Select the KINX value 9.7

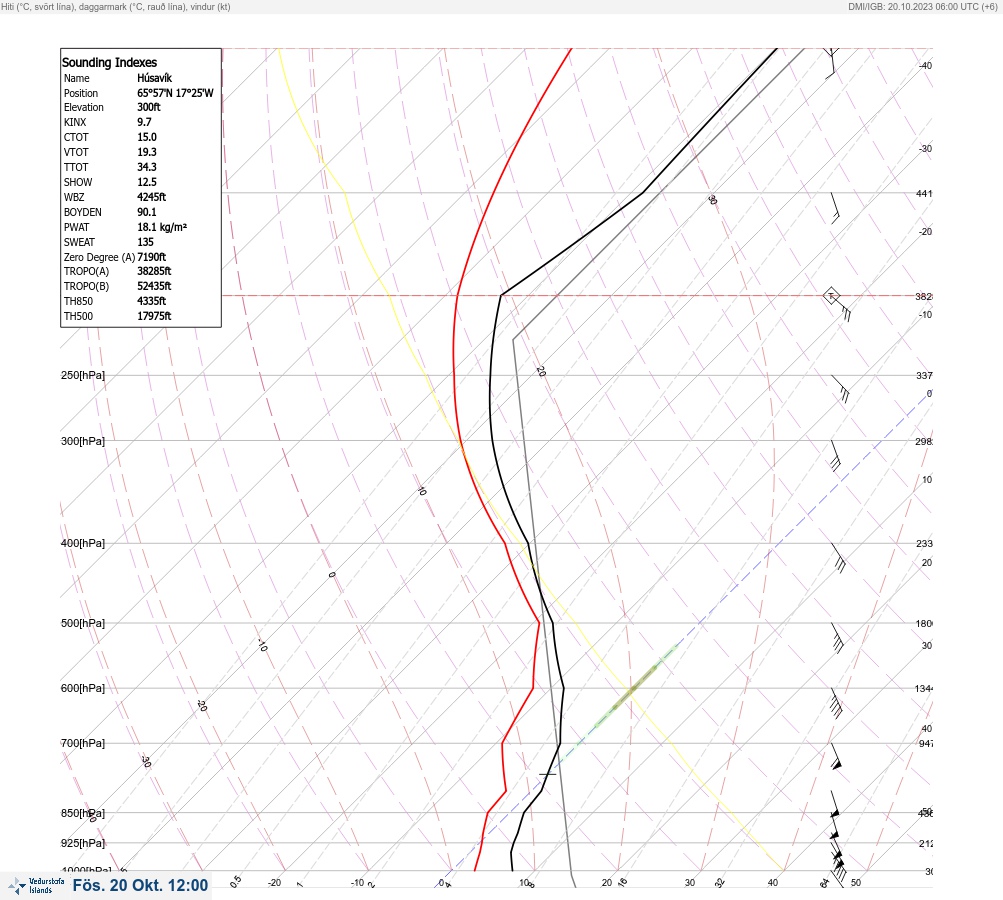pyautogui.click(x=144, y=122)
